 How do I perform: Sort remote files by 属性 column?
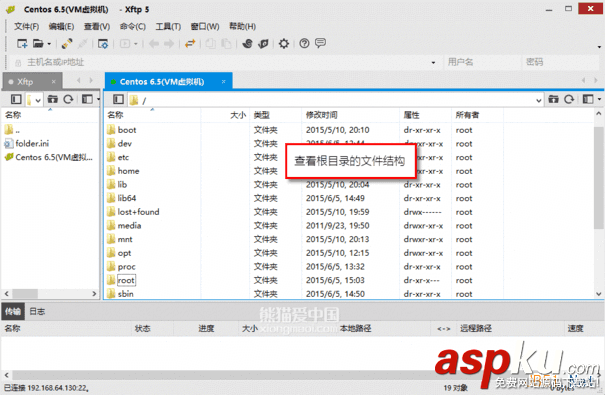[425, 115]
